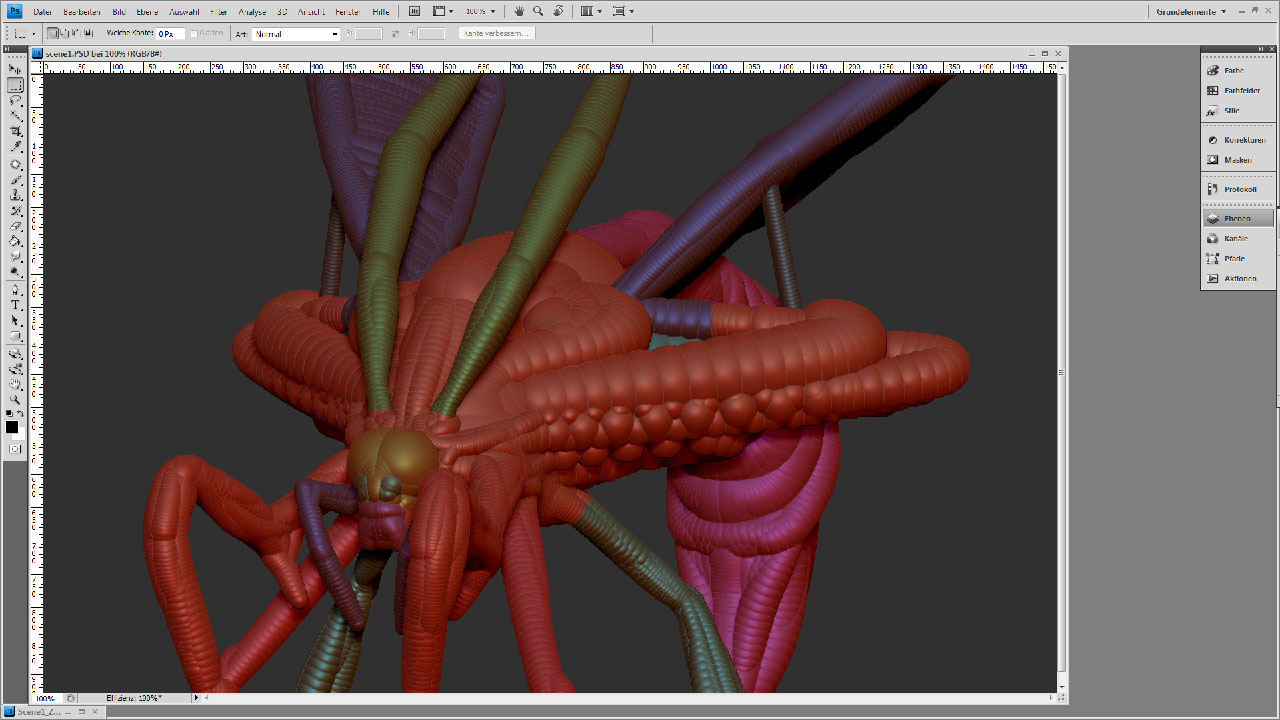Screen dimensions: 1280x720
Task: Open the Grundelemente workspace dropdown
Action: [x=1192, y=12]
